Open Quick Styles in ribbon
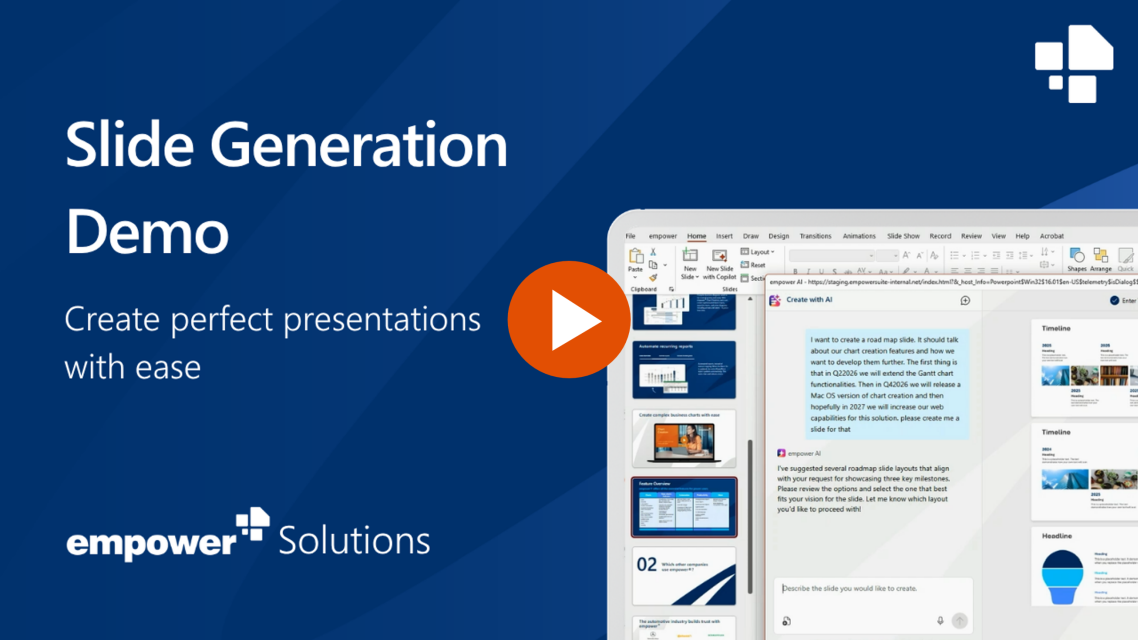The height and width of the screenshot is (640, 1138). point(1126,259)
